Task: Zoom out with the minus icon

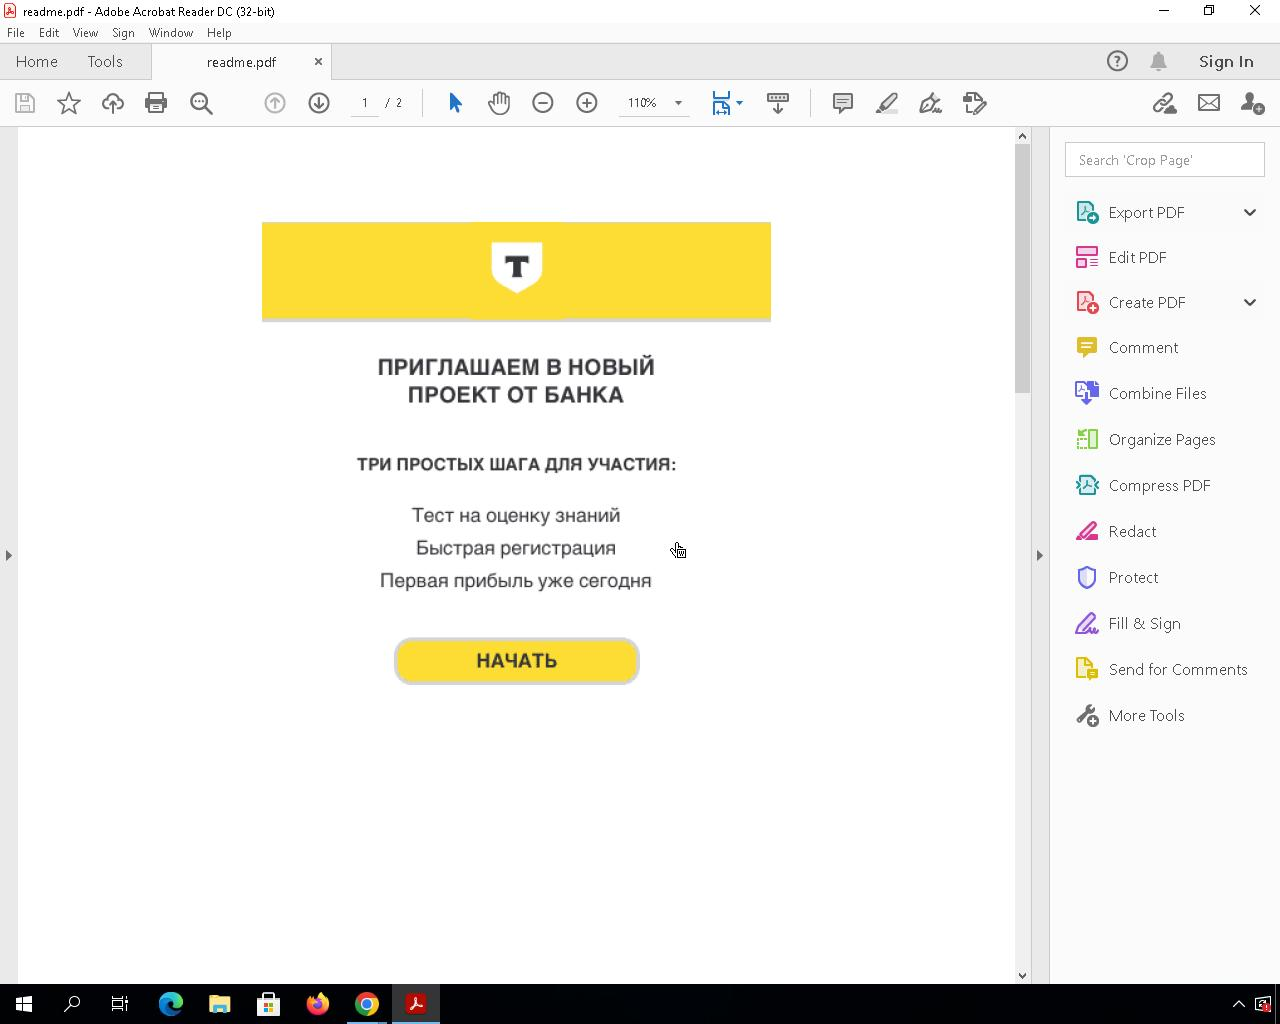Action: click(x=543, y=103)
